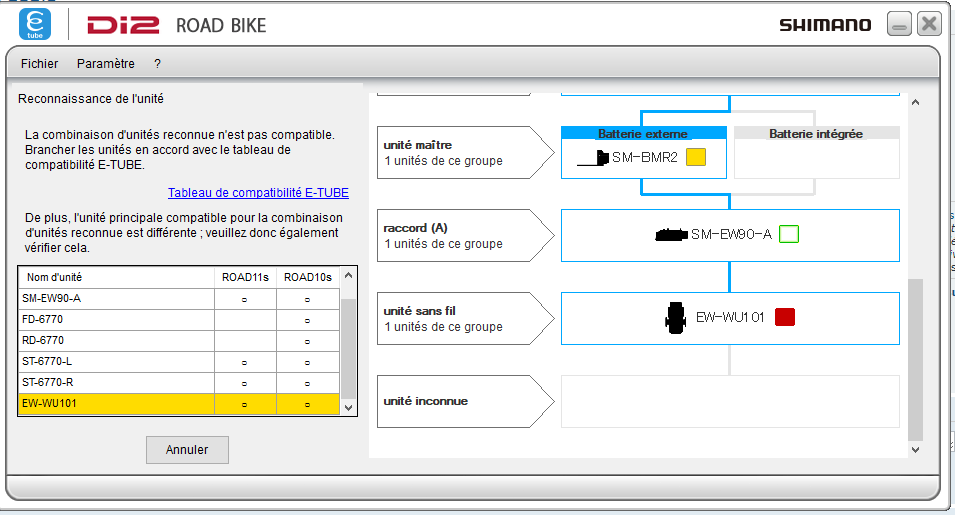Click the Di2 logo in header
The height and width of the screenshot is (515, 955).
pos(124,25)
